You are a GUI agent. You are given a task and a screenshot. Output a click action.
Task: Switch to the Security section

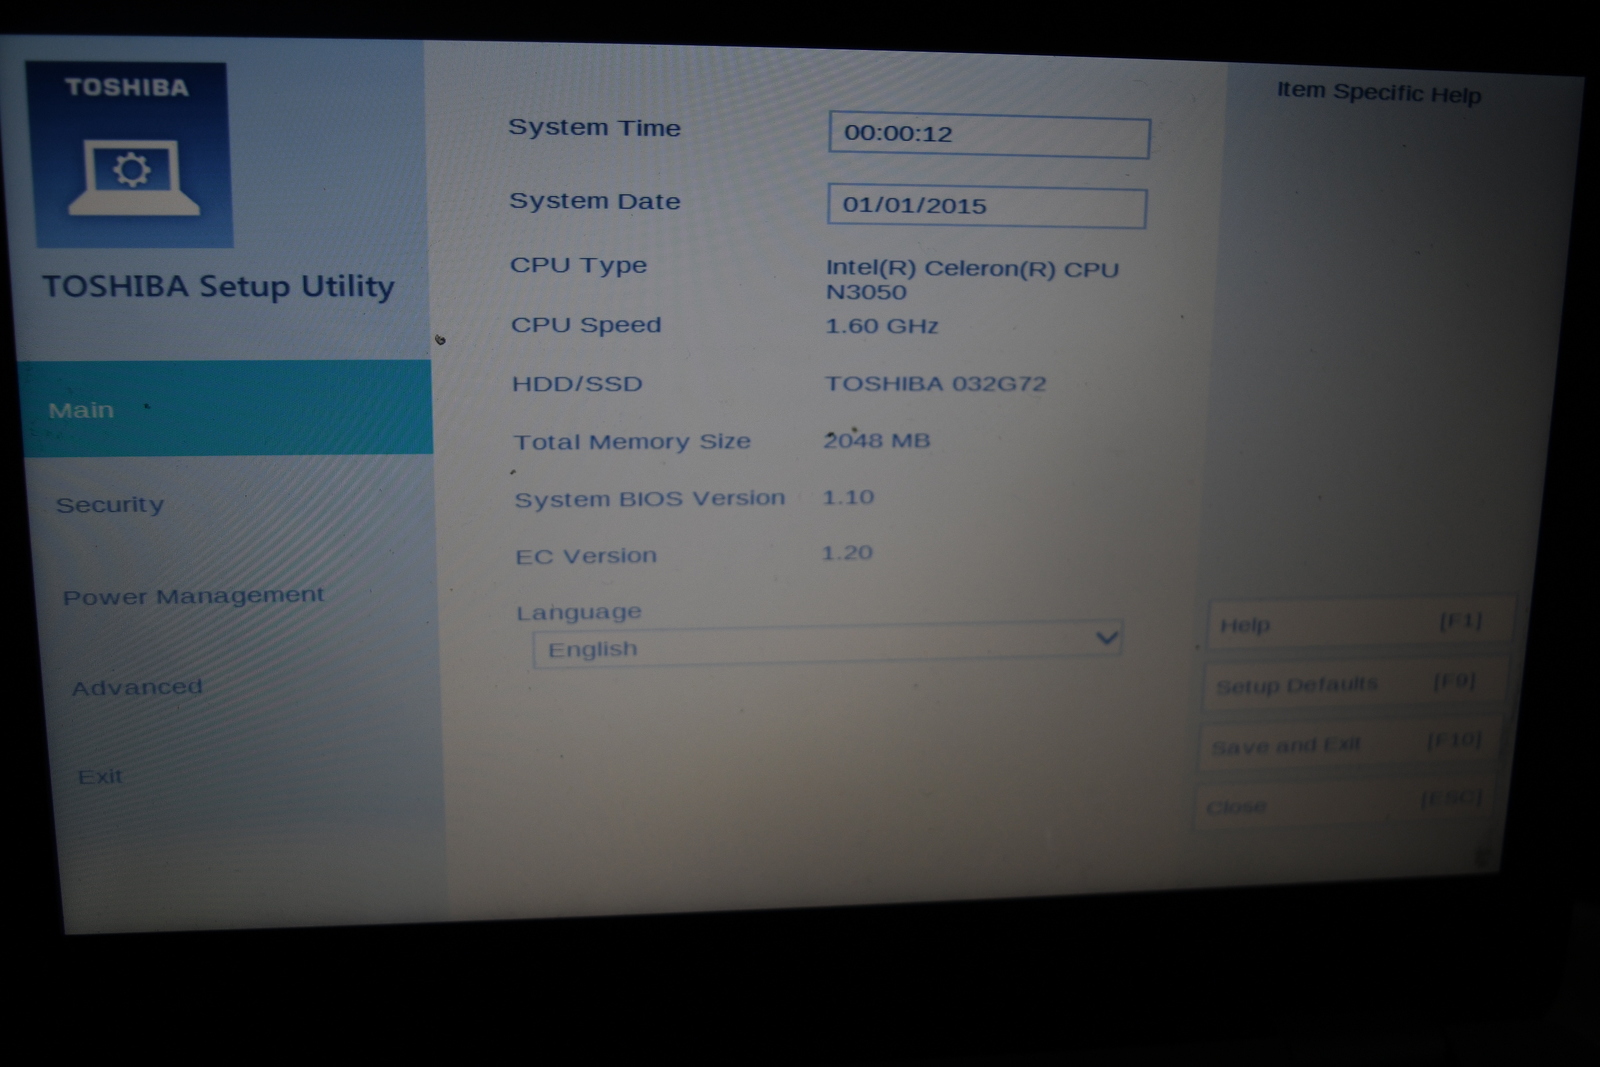click(110, 505)
